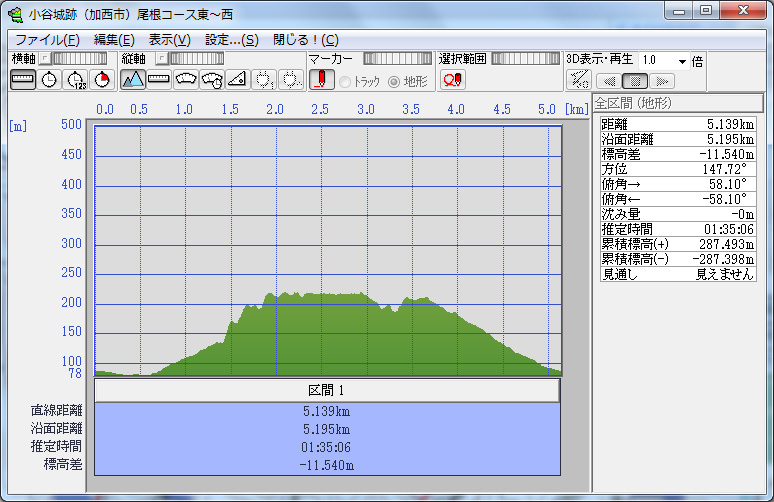Open the ファイル(F) menu

click(47, 39)
